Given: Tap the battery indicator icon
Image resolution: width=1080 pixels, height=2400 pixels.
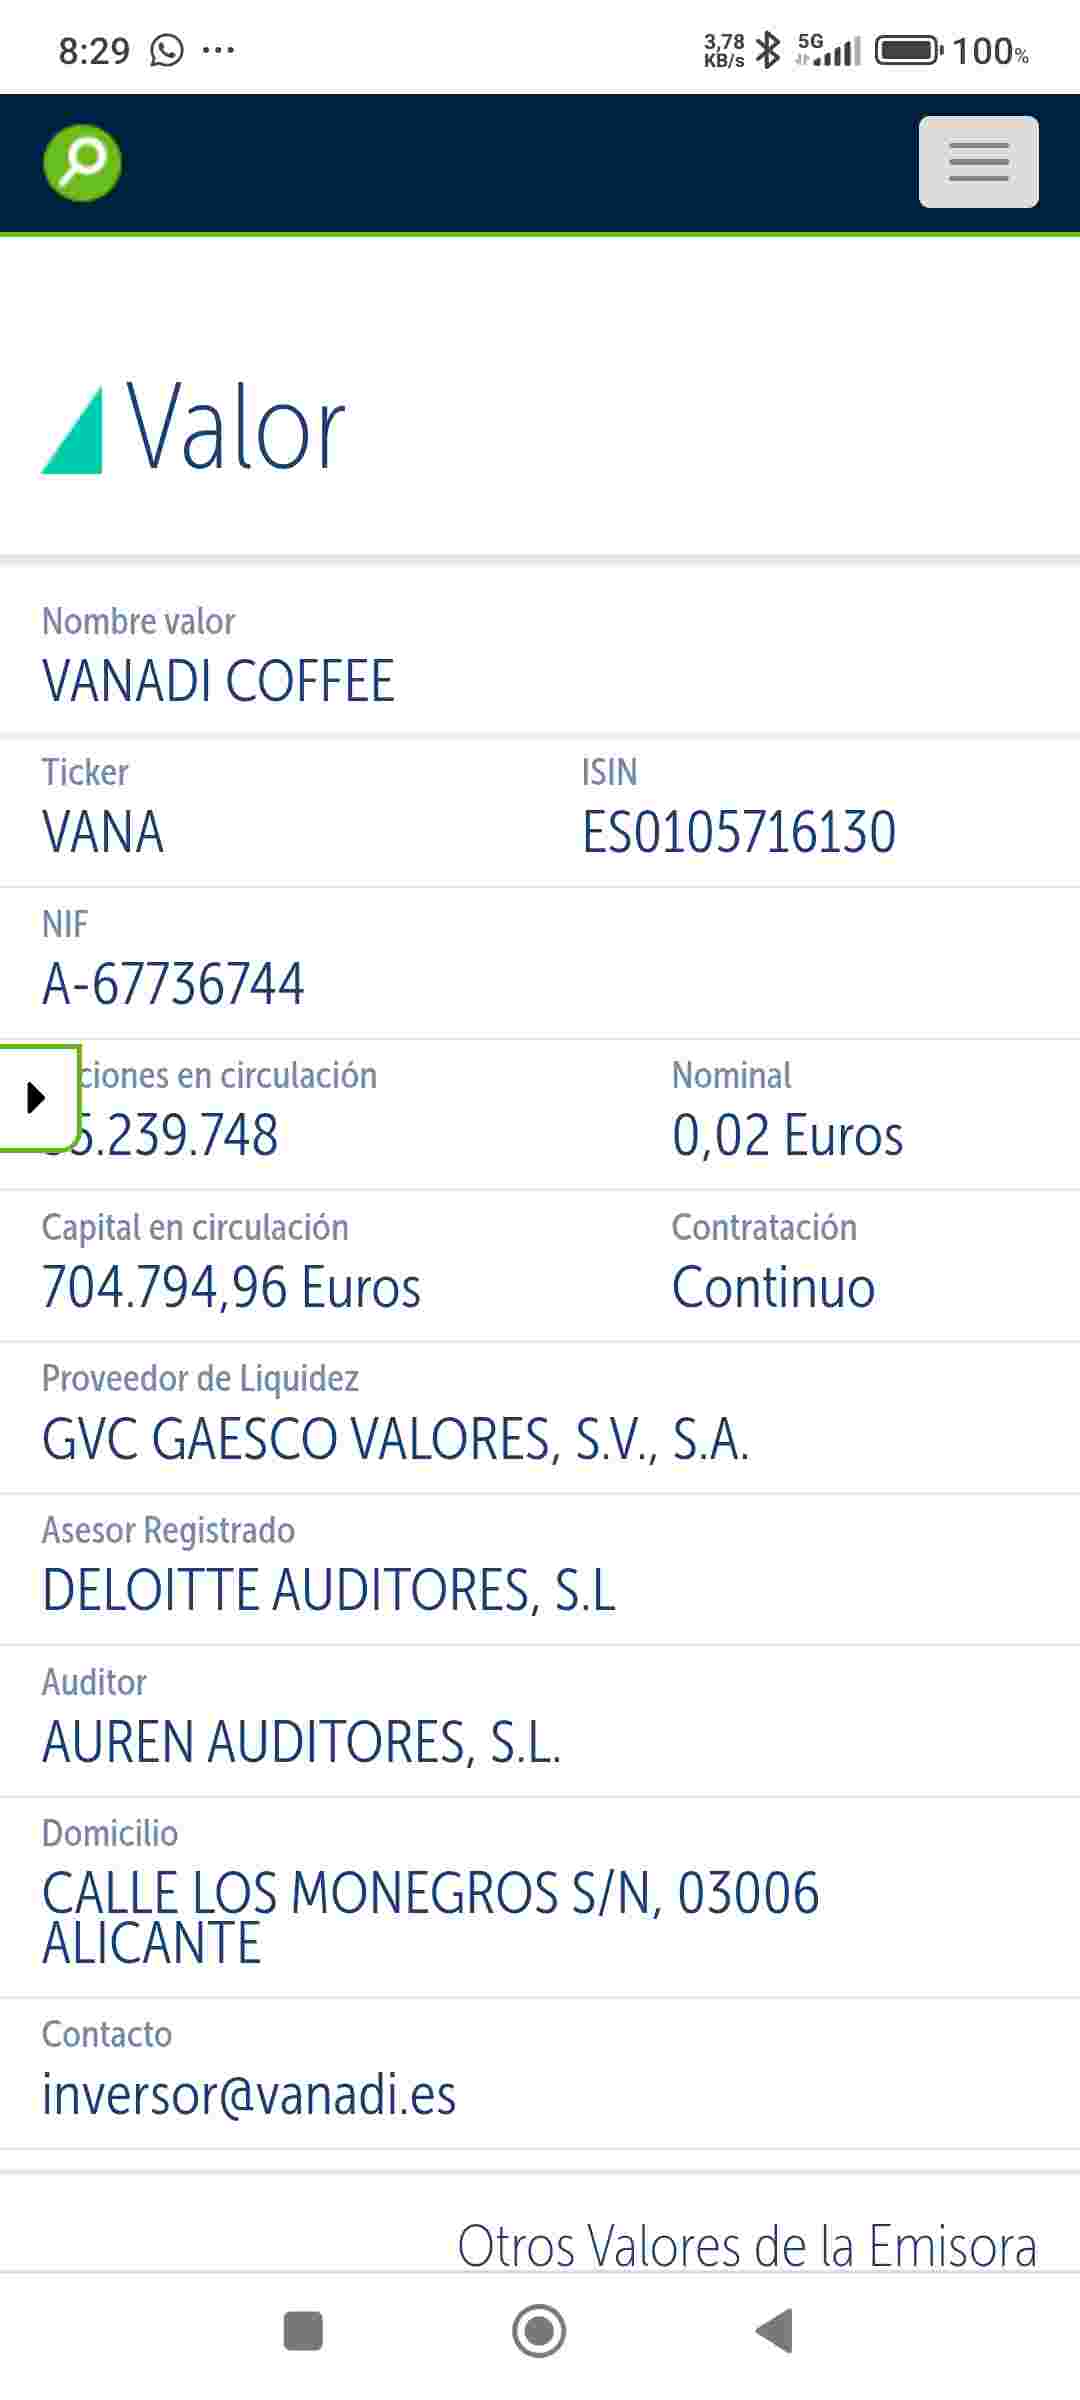Looking at the screenshot, I should coord(908,50).
